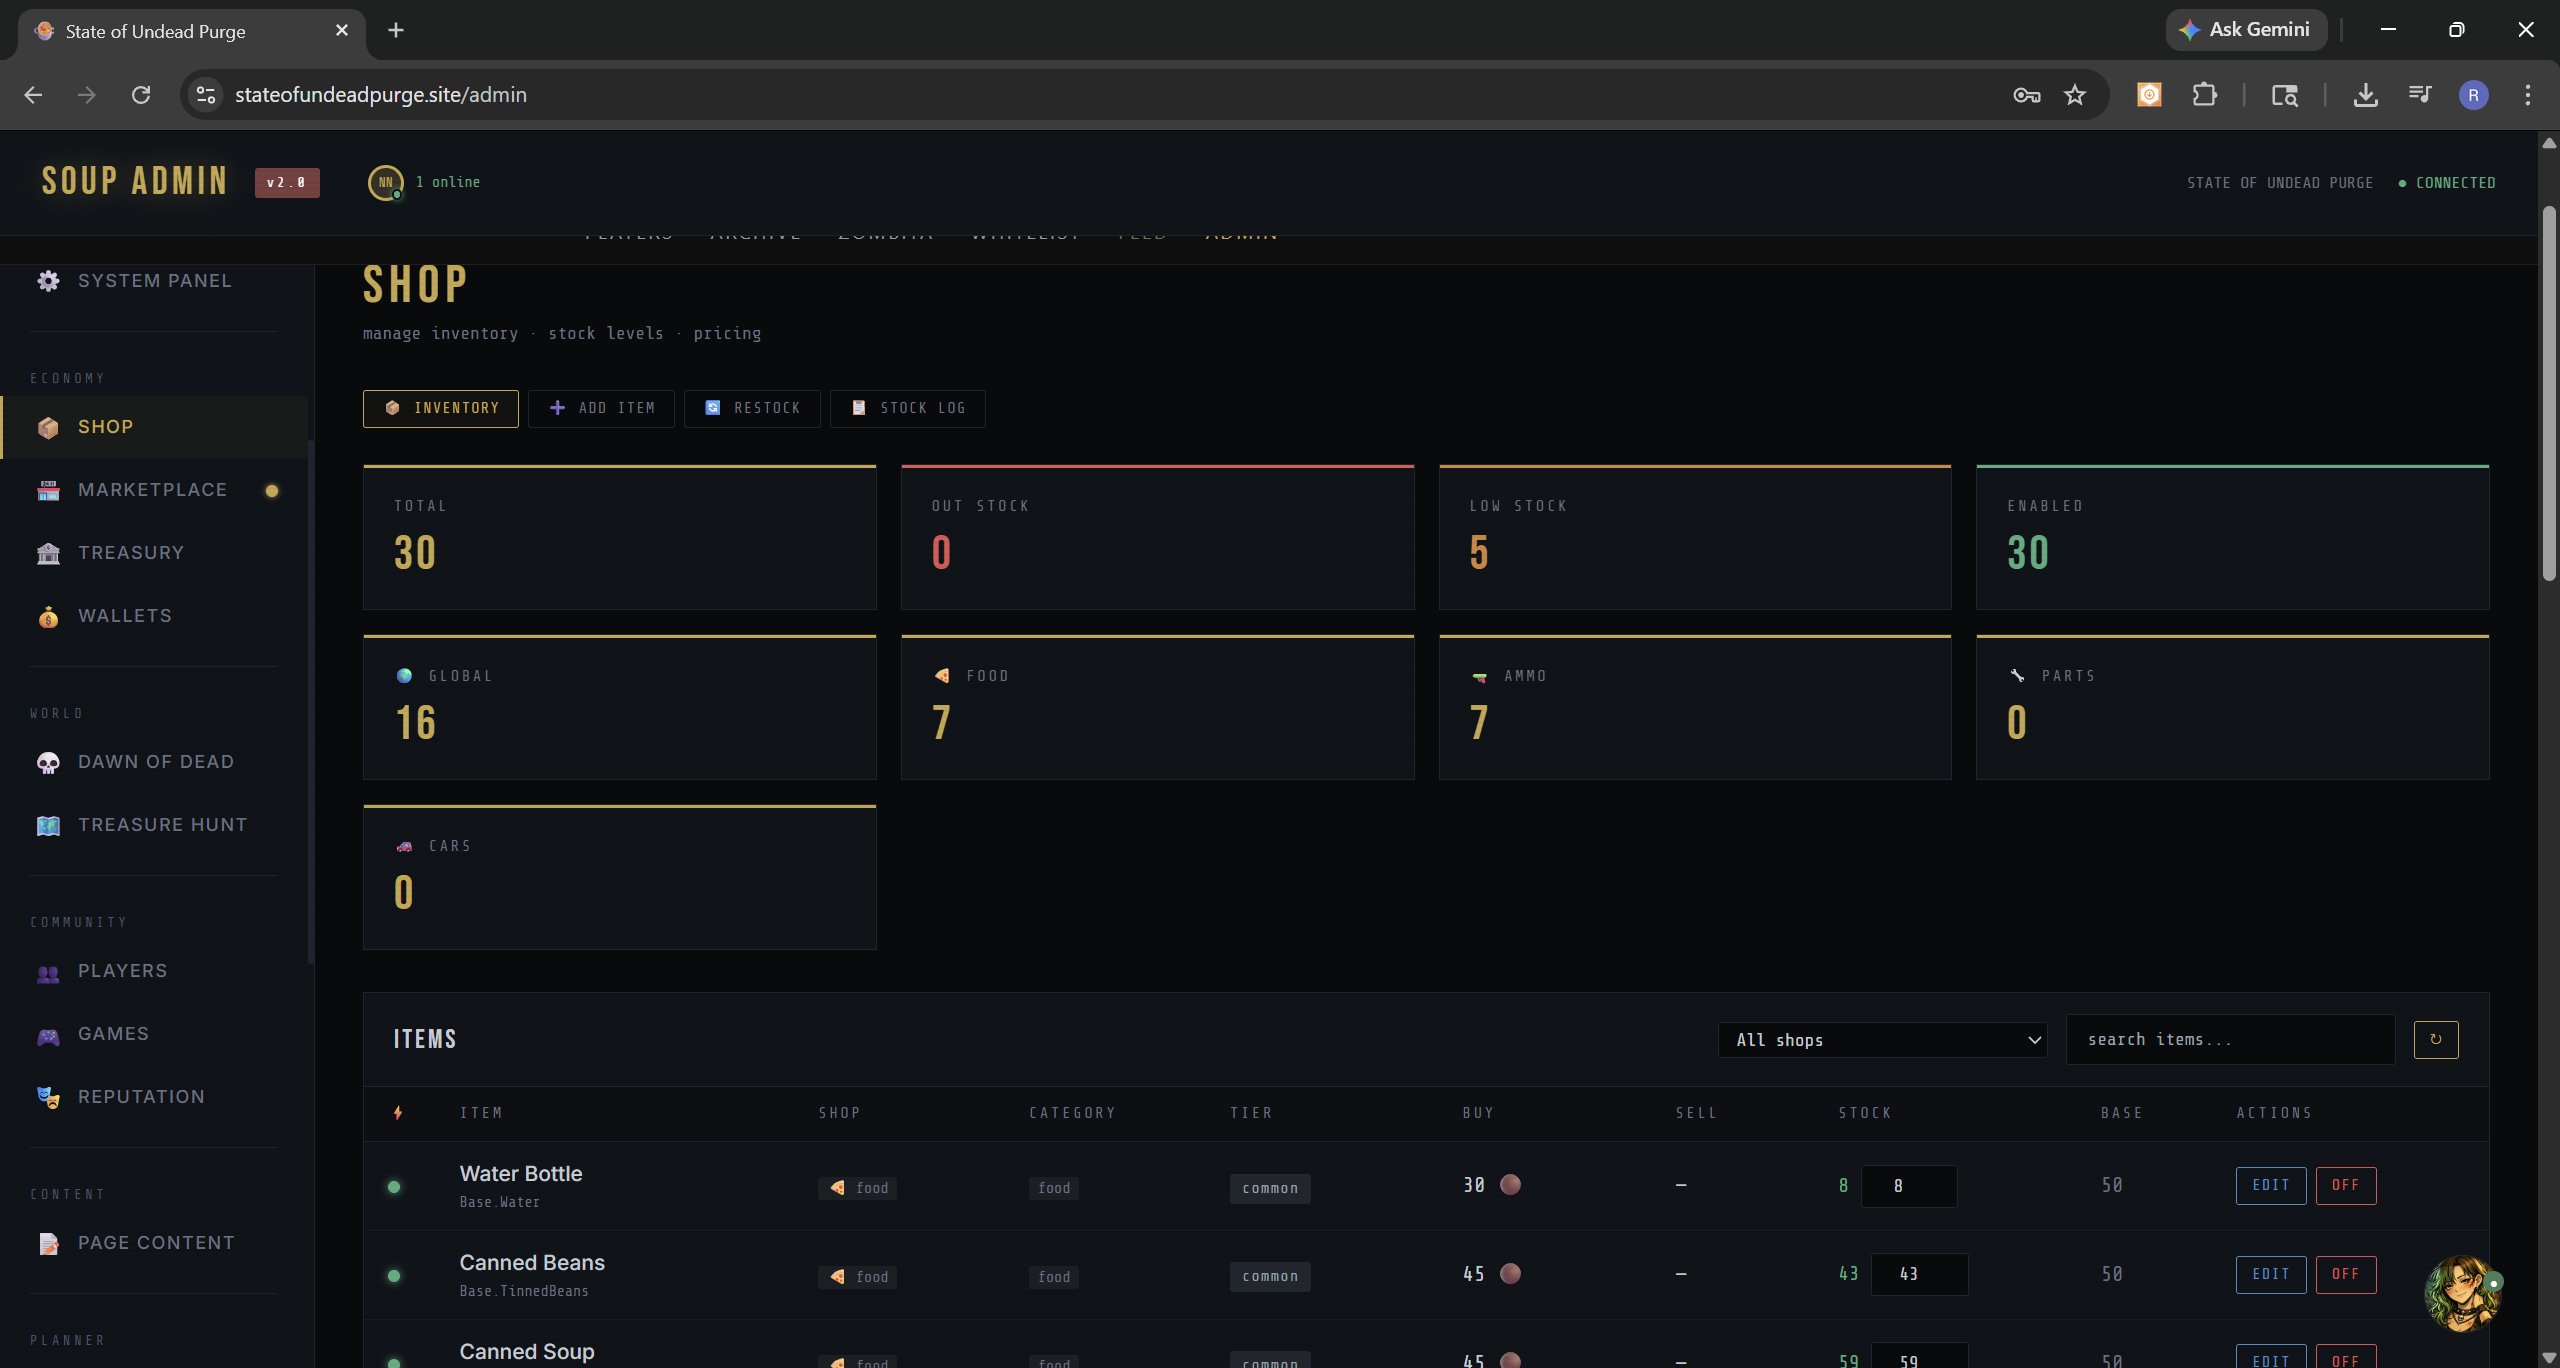
Task: Click the Shop box icon in sidebar
Action: 48,428
